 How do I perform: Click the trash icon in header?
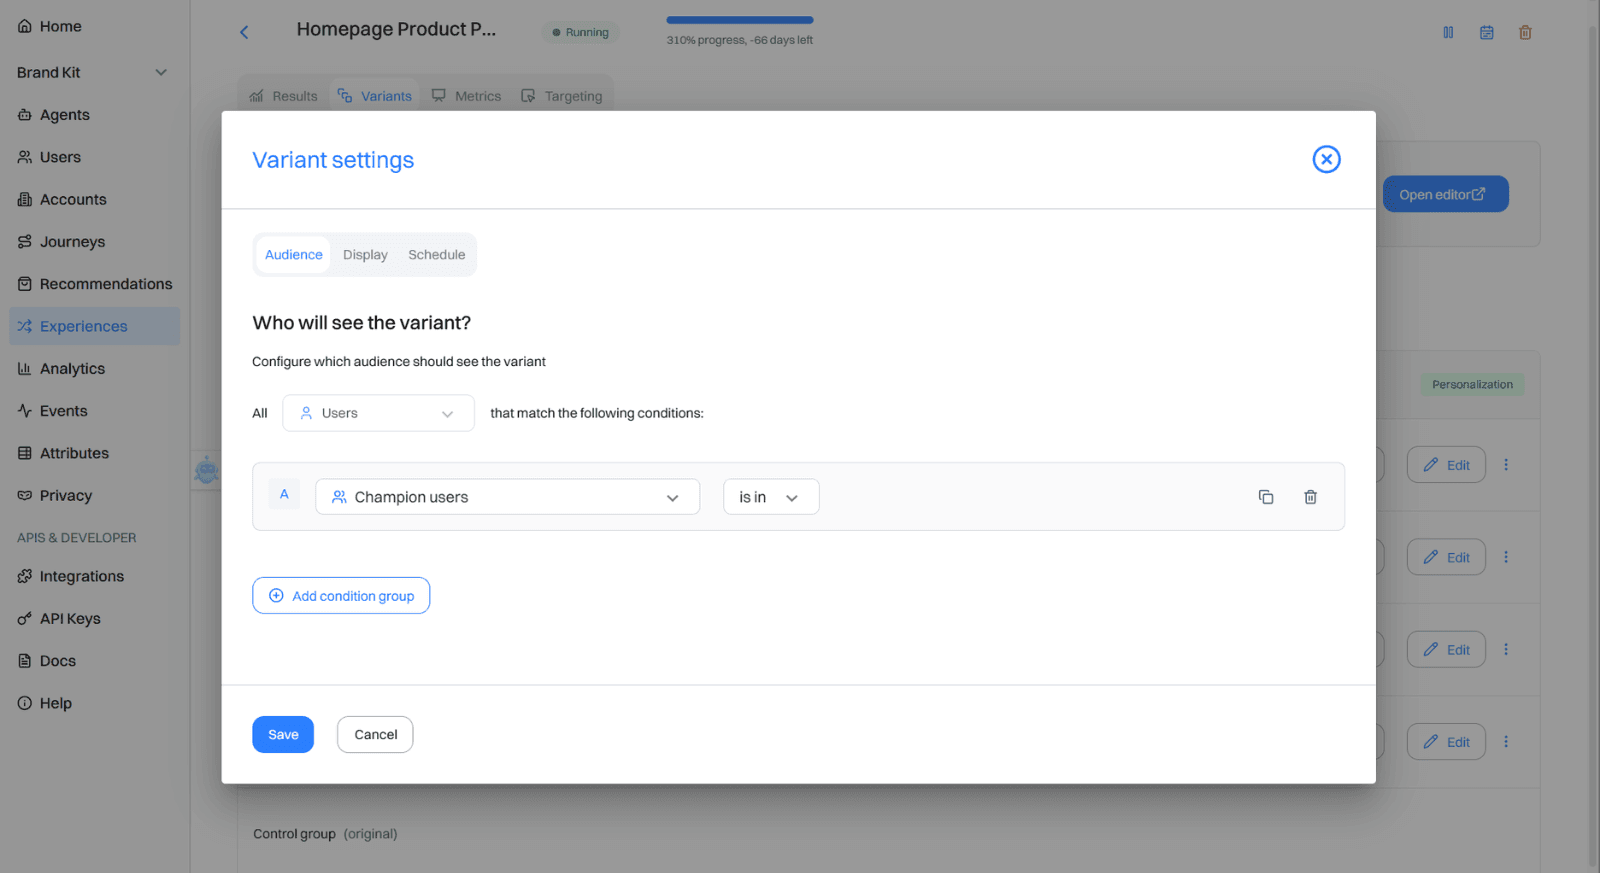1525,32
